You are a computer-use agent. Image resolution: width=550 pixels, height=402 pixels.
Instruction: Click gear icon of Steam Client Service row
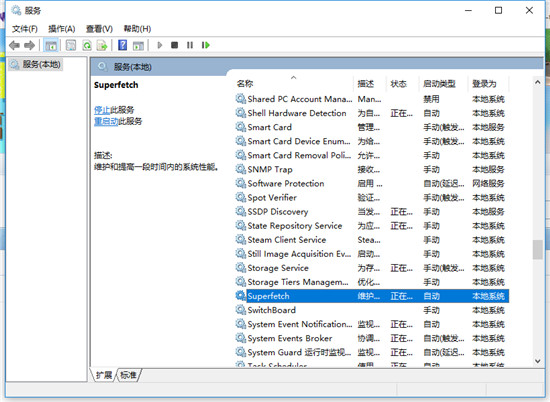click(241, 240)
